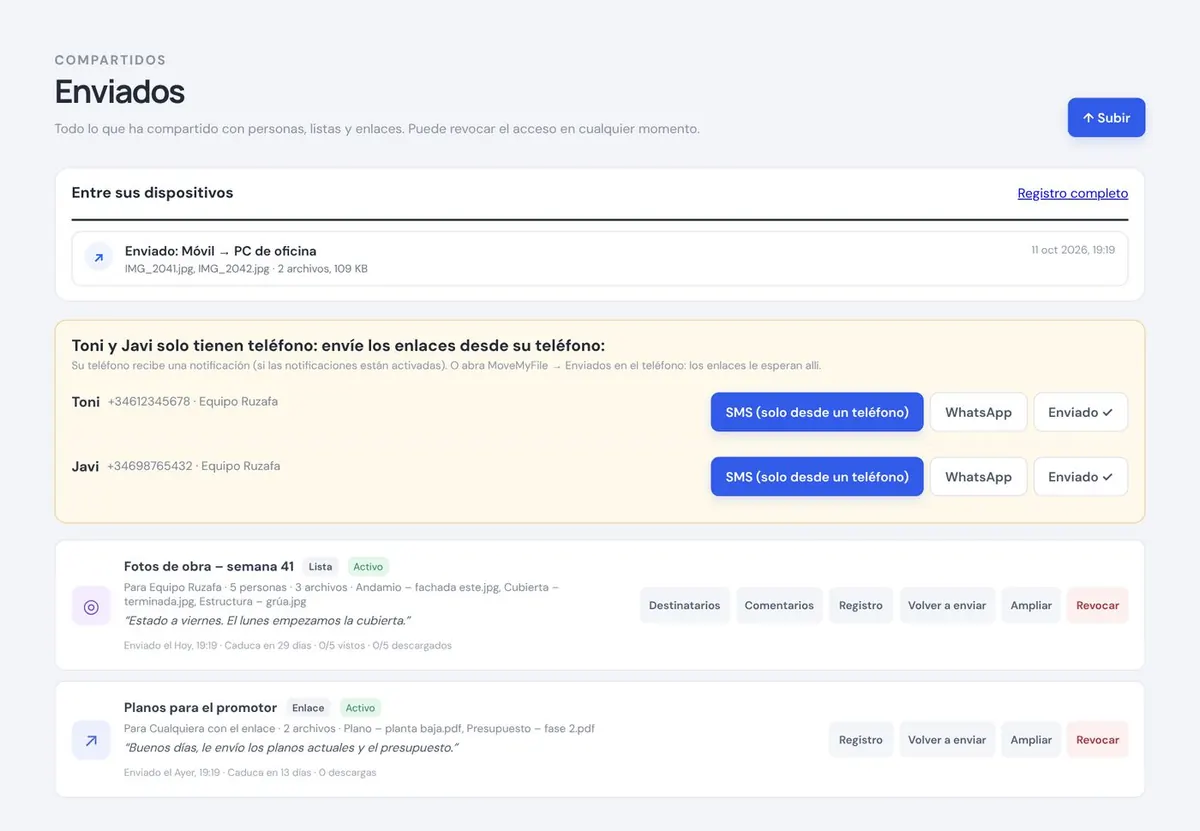The image size is (1200, 831).
Task: Click the Subir upload button
Action: pyautogui.click(x=1106, y=118)
